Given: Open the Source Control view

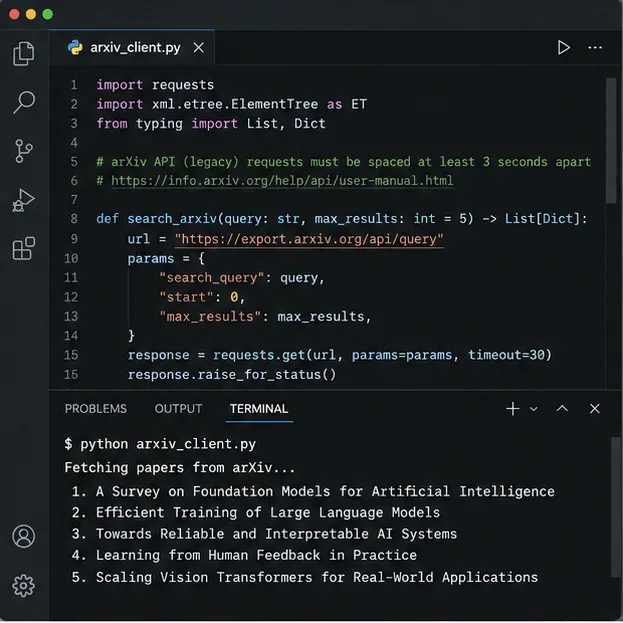Looking at the screenshot, I should point(24,151).
